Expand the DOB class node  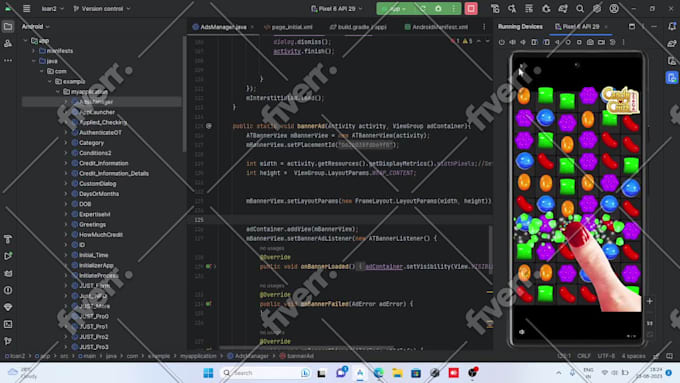click(x=66, y=204)
